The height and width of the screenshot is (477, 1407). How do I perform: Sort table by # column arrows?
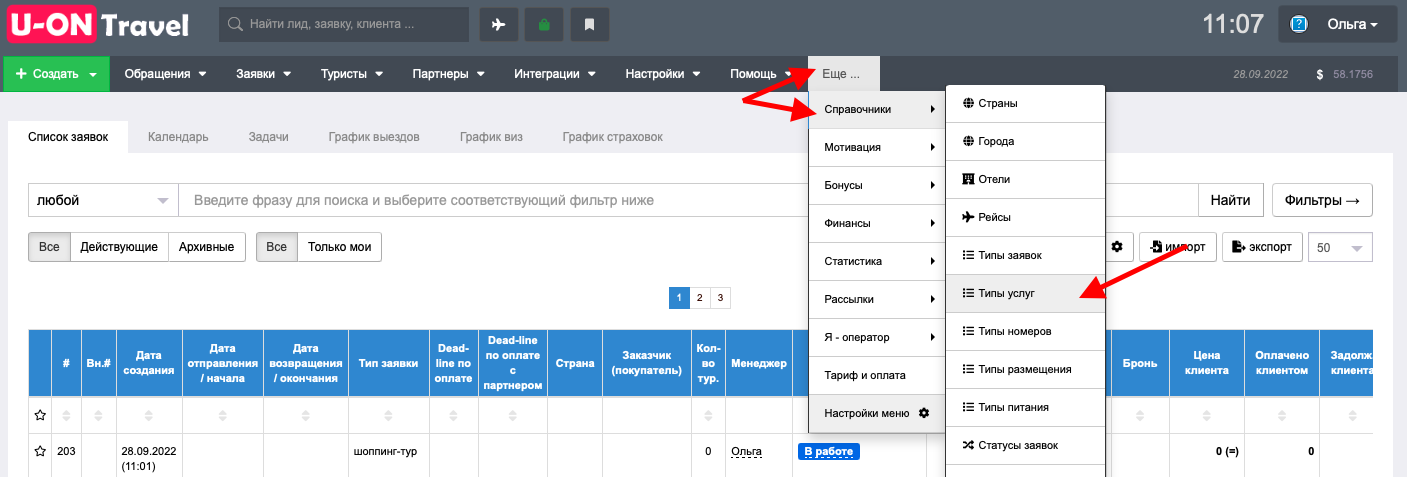point(66,414)
